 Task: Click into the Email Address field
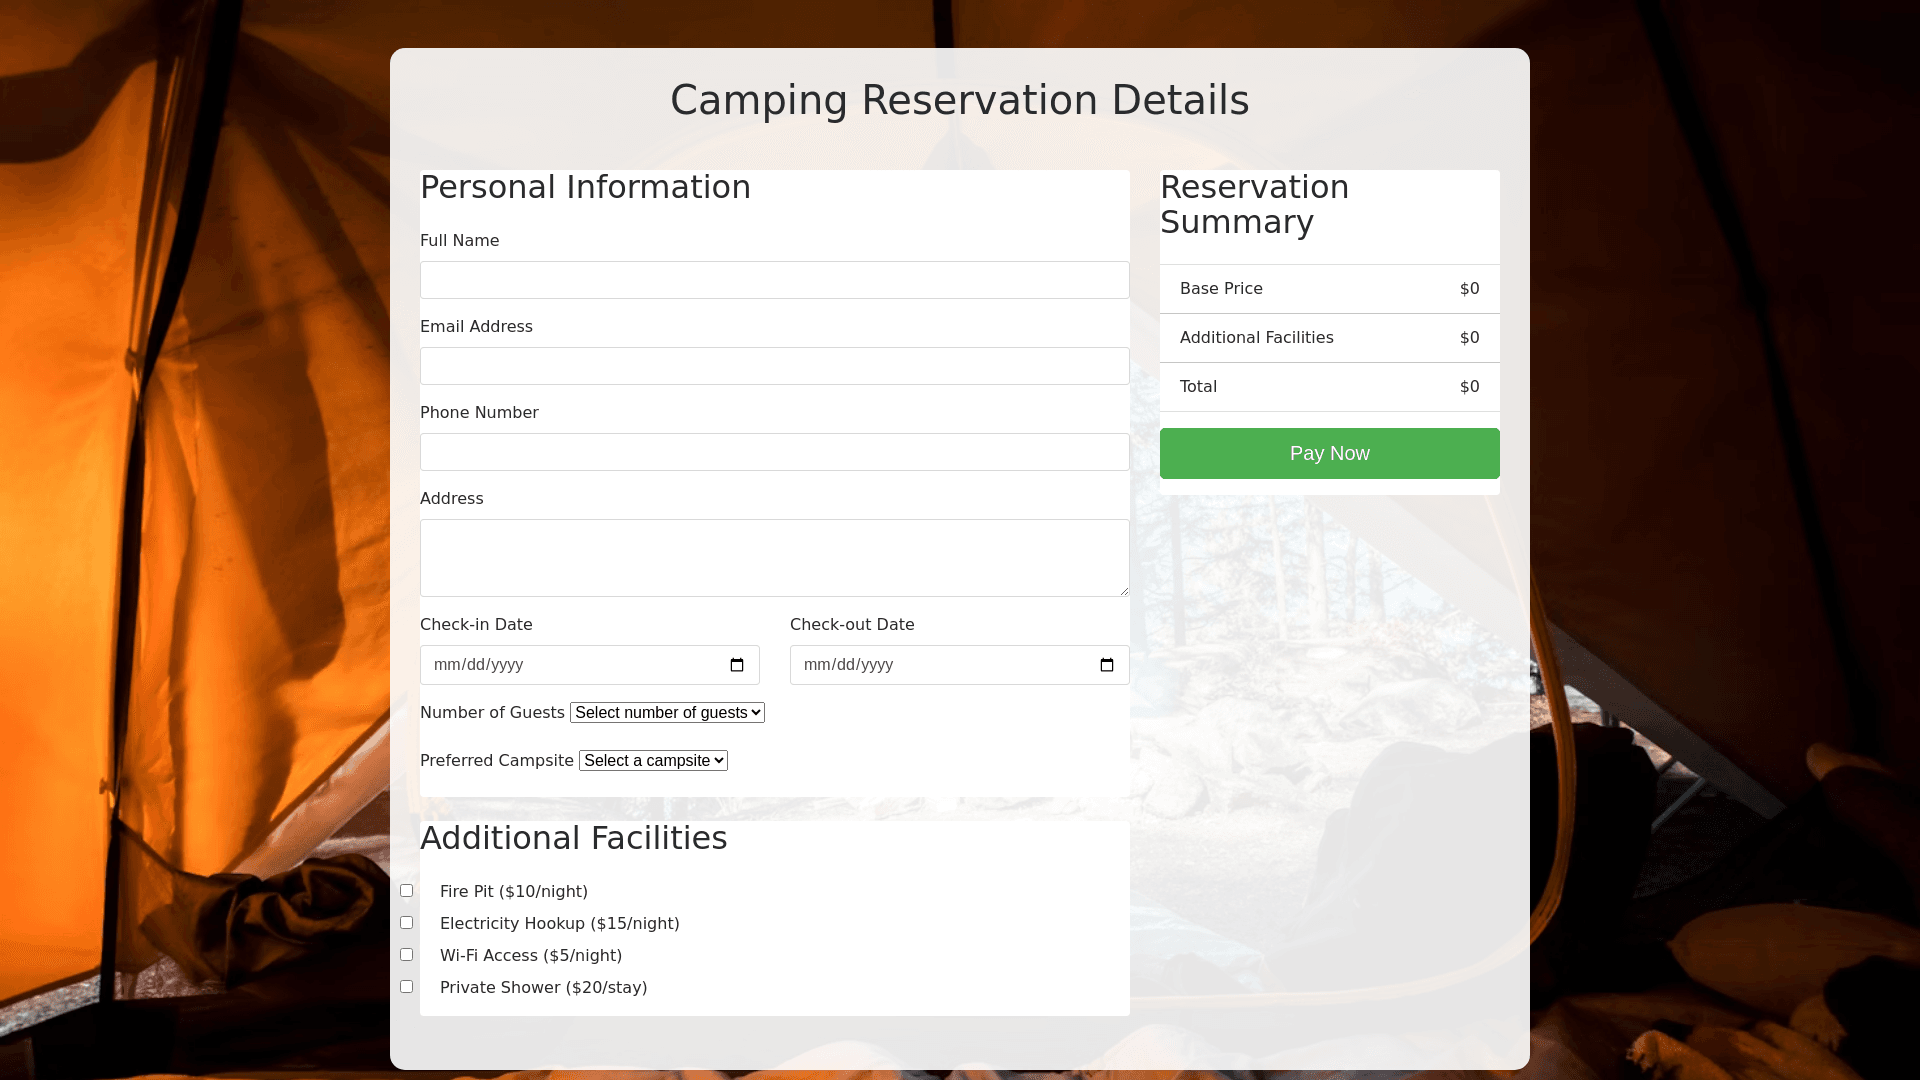pos(774,366)
